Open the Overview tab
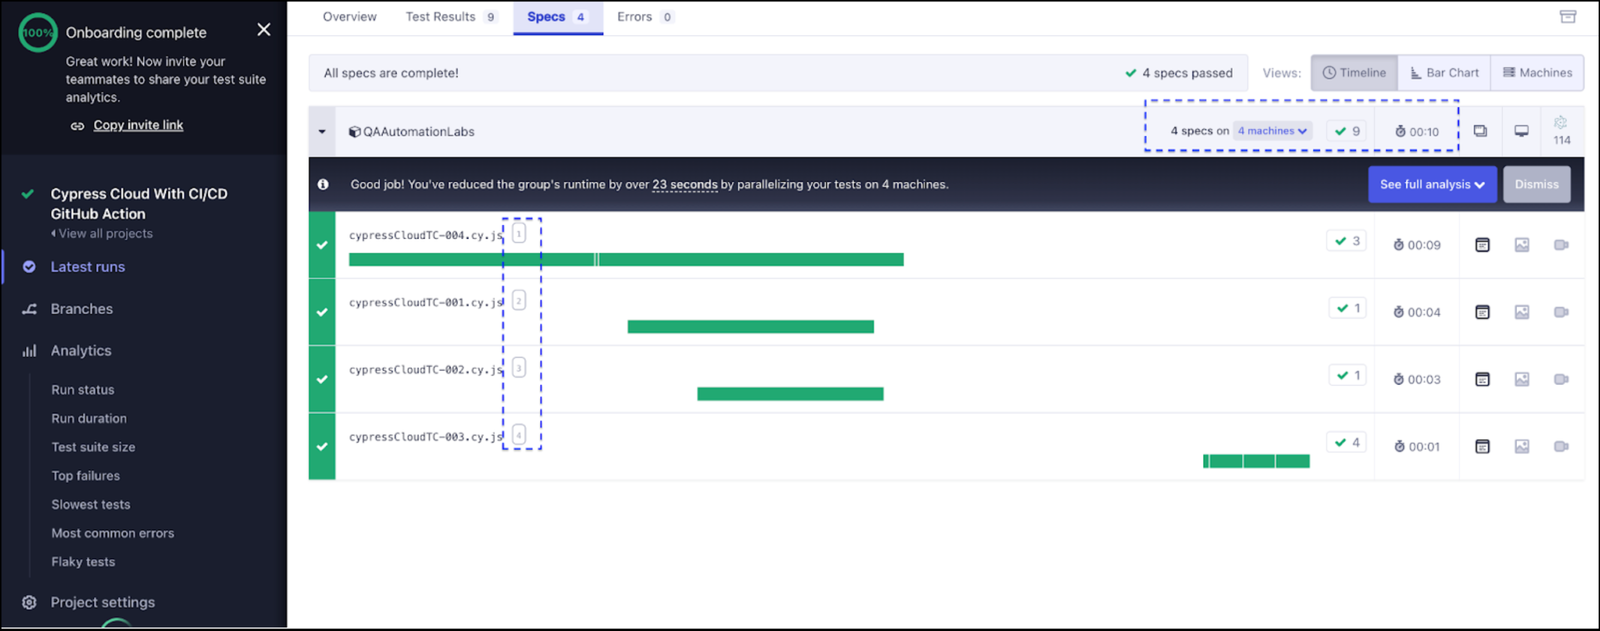The image size is (1600, 631). 349,17
